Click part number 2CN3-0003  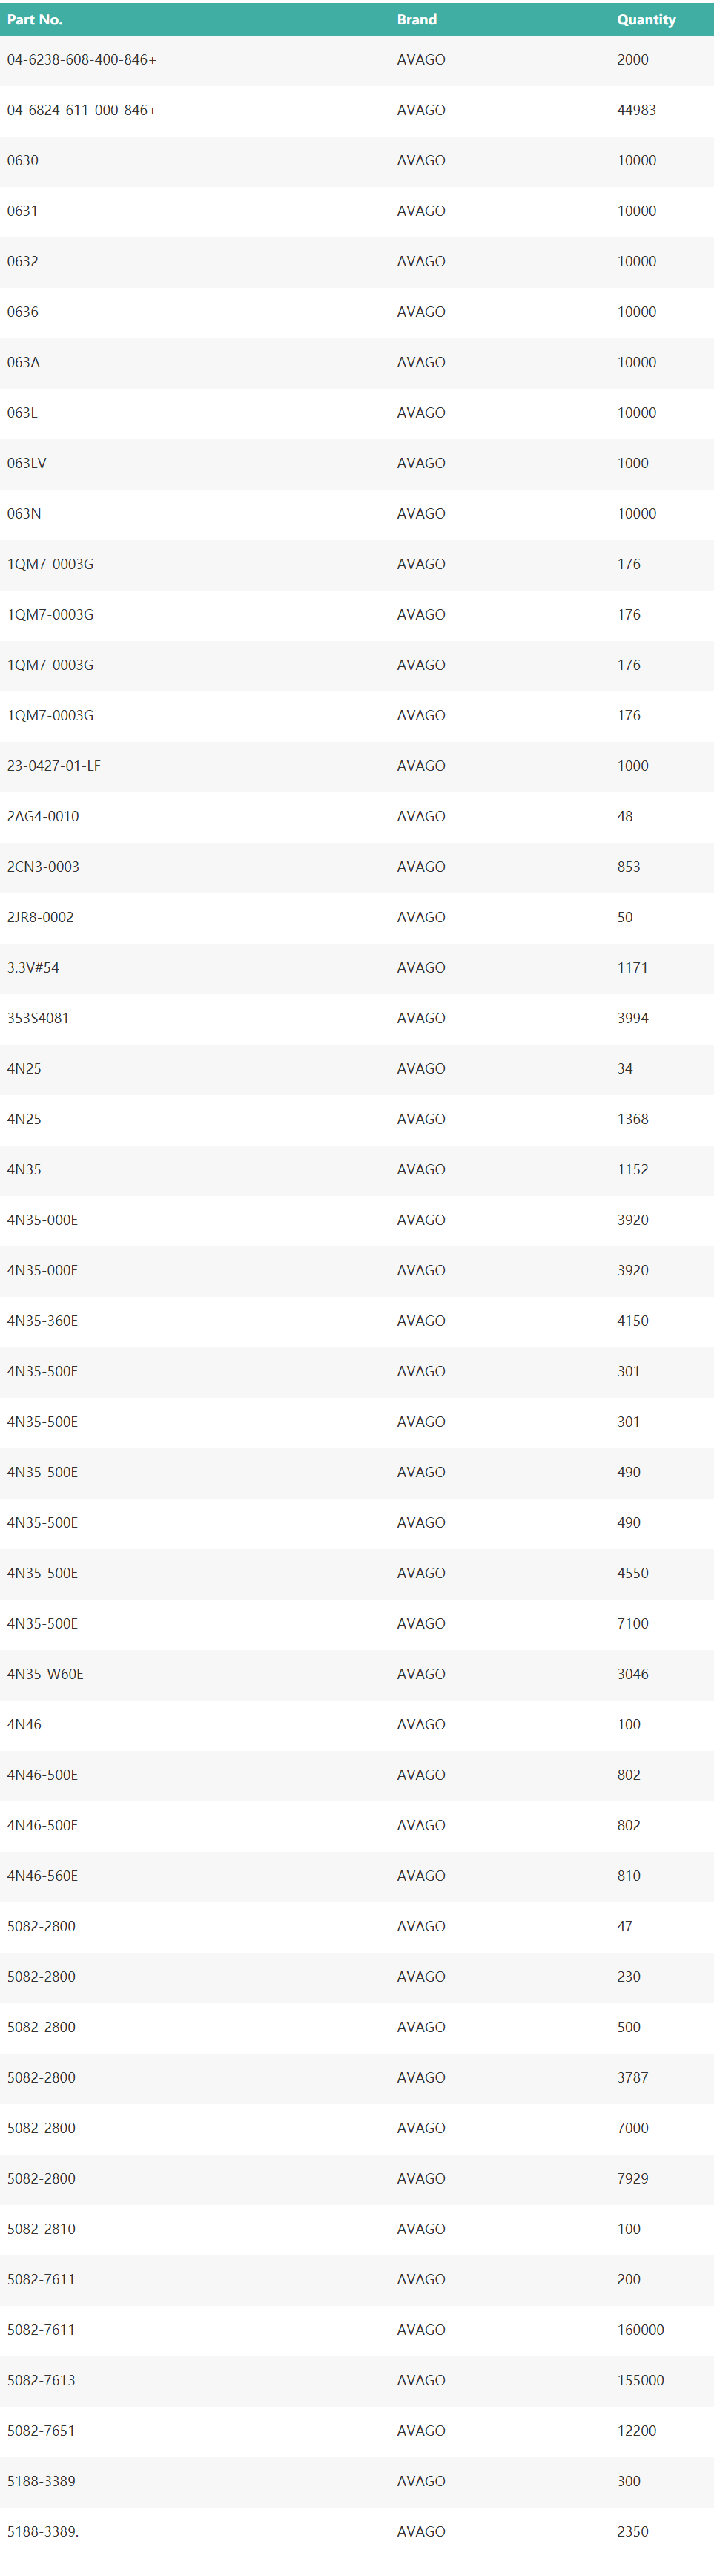coord(43,867)
